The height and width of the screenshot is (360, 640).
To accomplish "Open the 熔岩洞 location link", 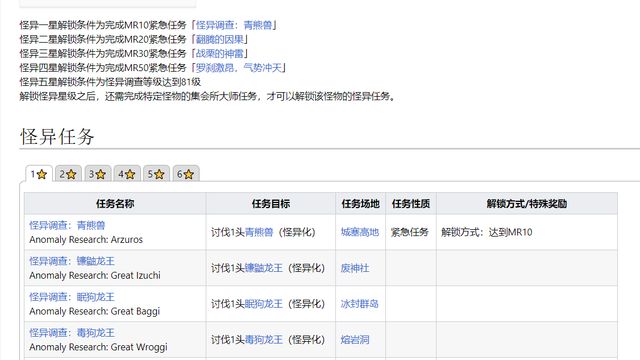I will tap(355, 340).
